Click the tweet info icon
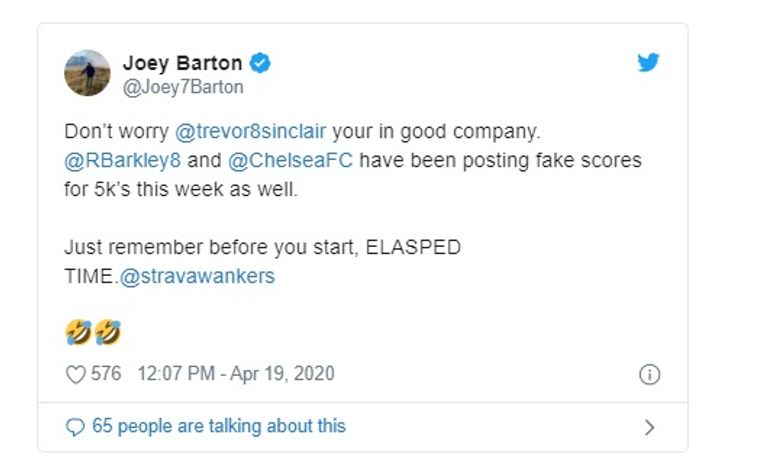Screen dimensions: 768x465 (x=648, y=374)
